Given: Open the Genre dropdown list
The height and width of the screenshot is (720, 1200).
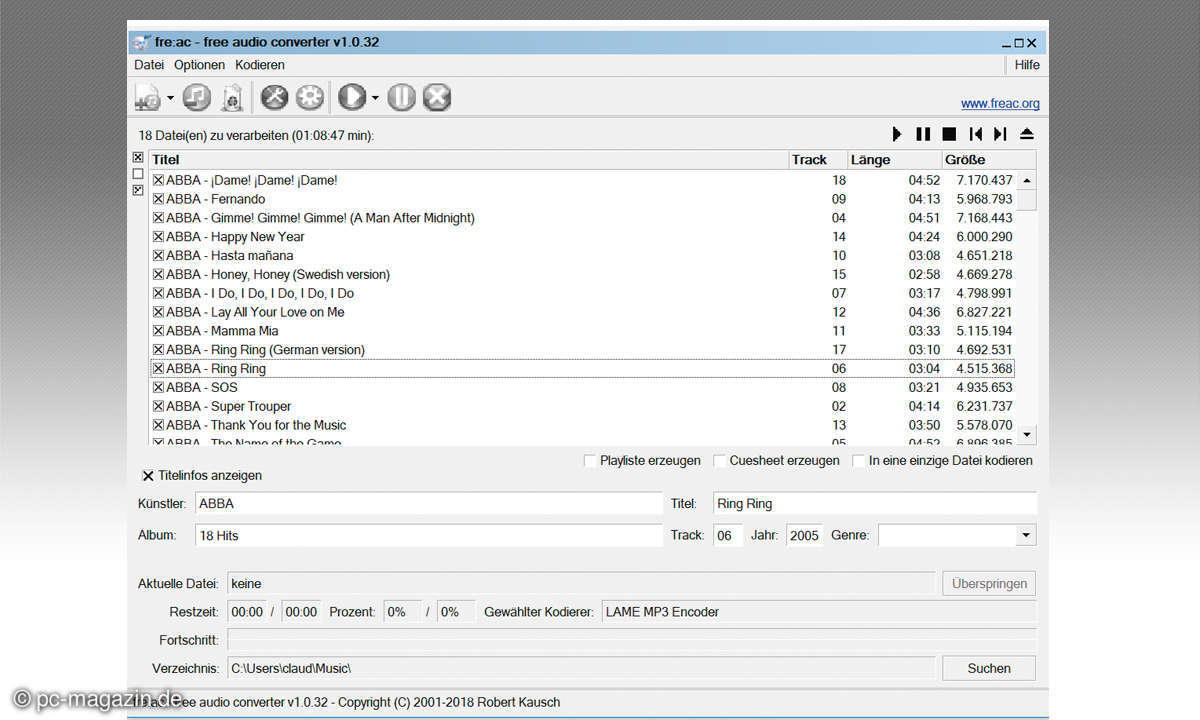Looking at the screenshot, I should 1026,535.
